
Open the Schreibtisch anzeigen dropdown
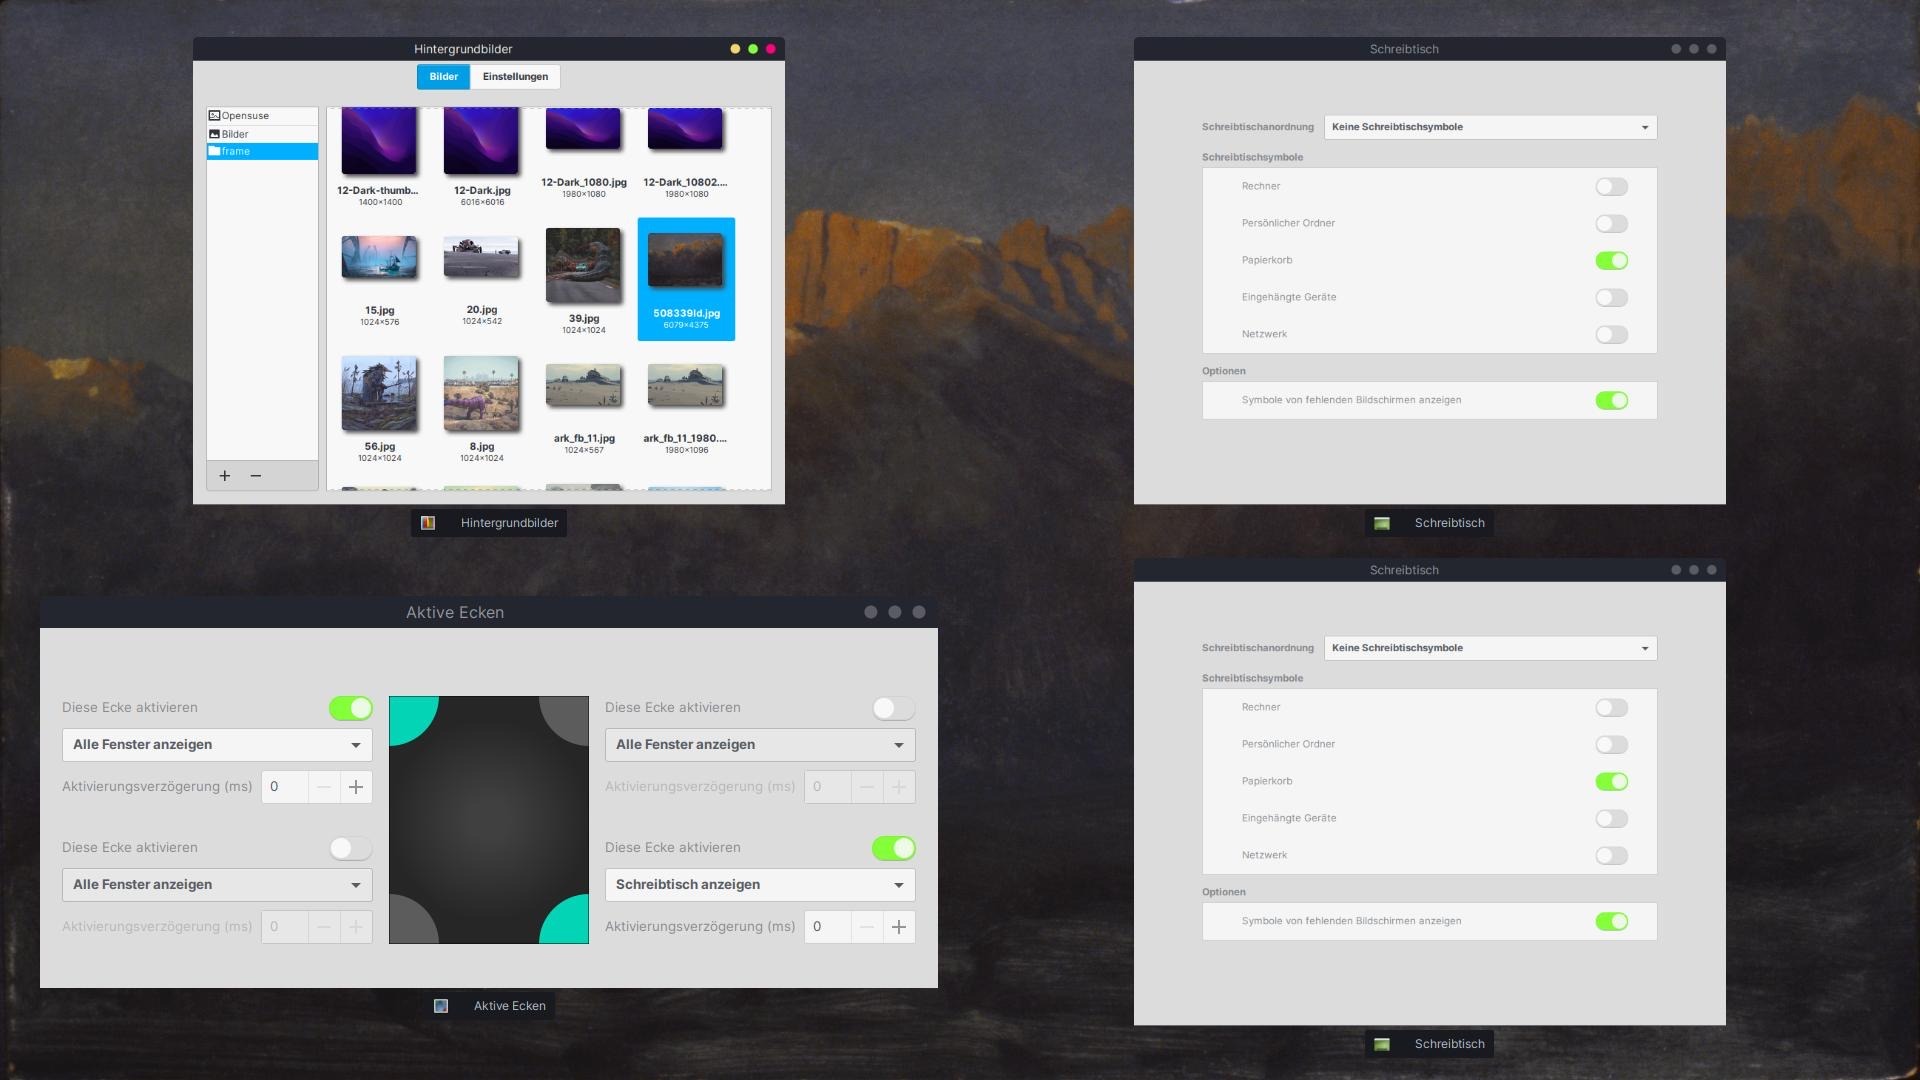759,885
